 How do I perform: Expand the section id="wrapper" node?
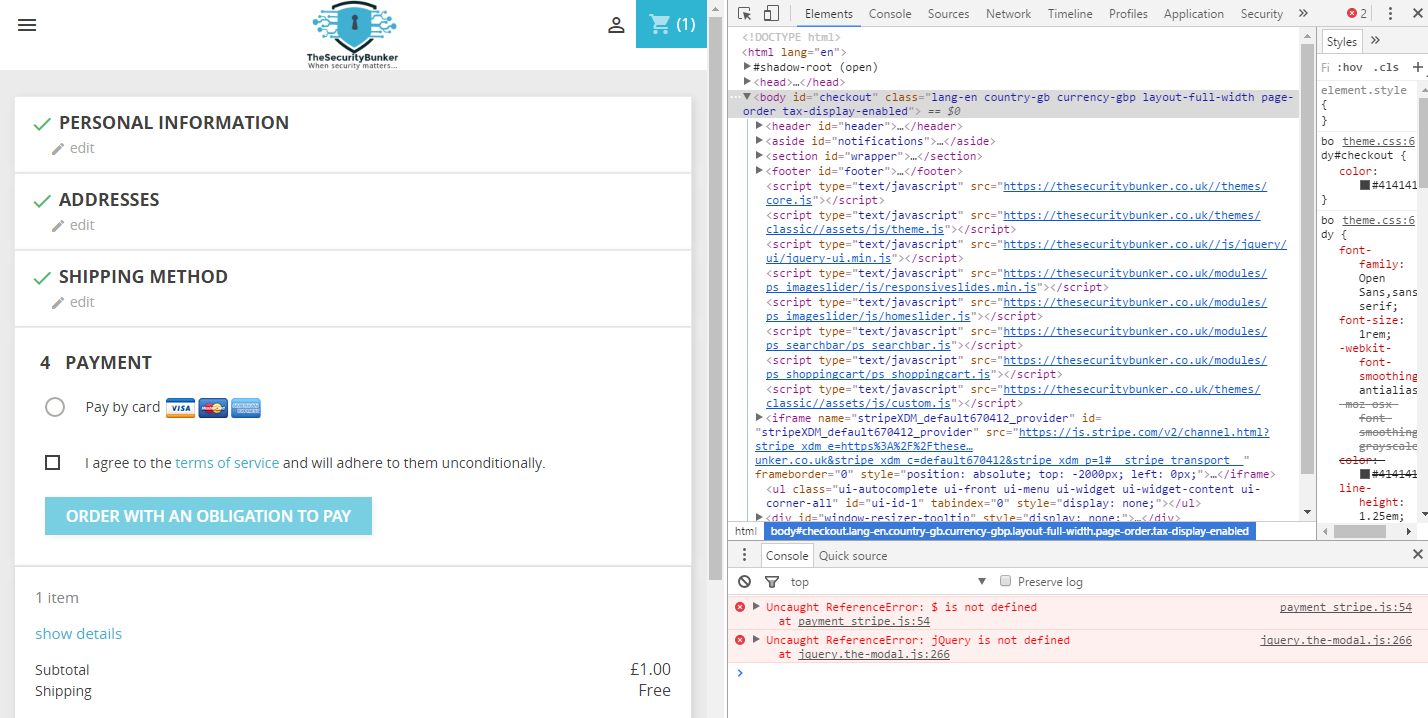(760, 156)
